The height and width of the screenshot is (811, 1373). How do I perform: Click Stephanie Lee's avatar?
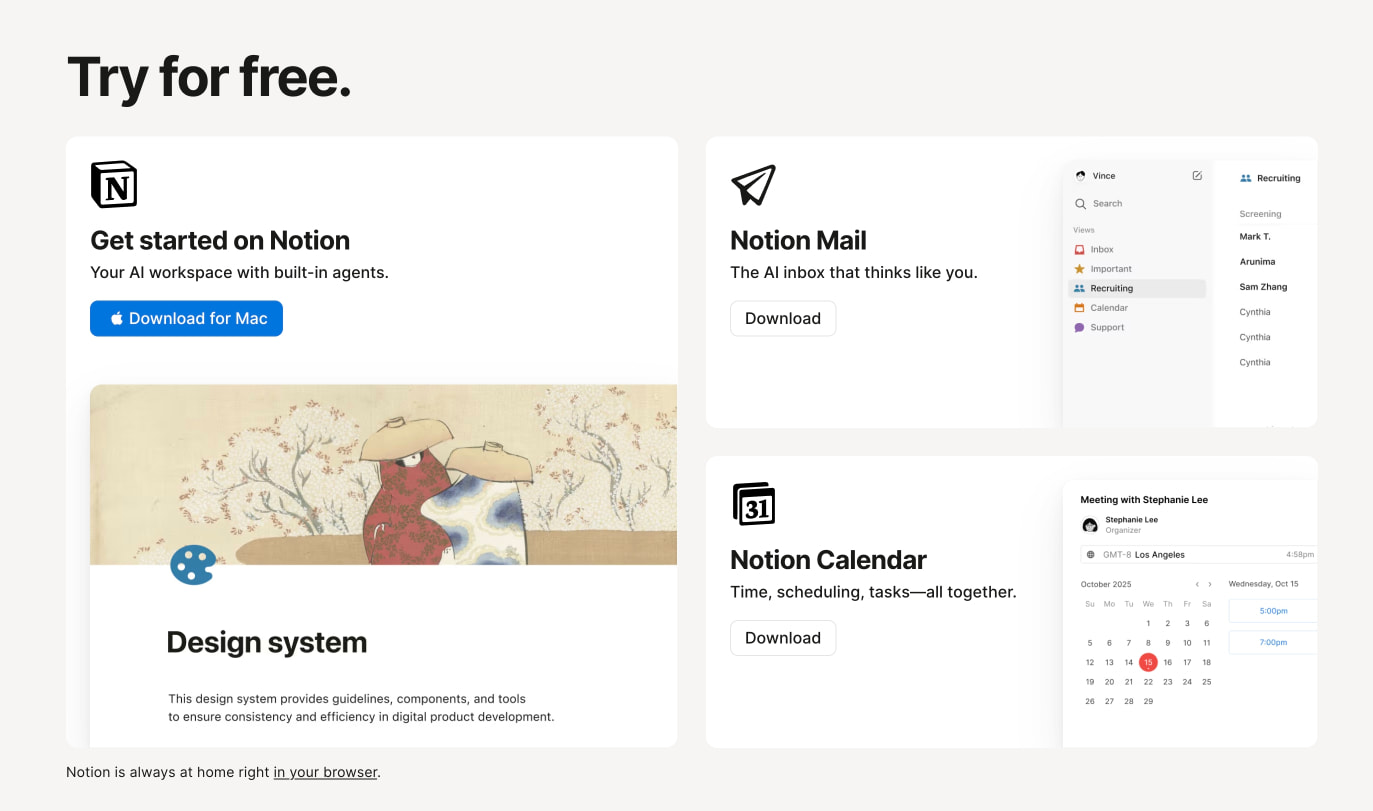(1090, 525)
